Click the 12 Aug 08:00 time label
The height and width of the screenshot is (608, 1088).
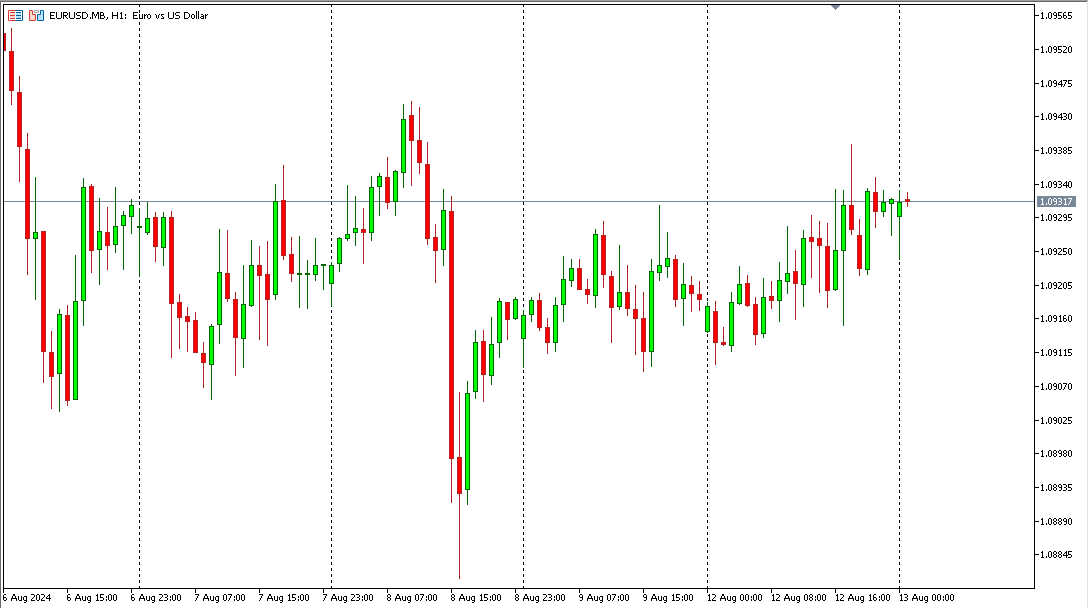(x=799, y=598)
